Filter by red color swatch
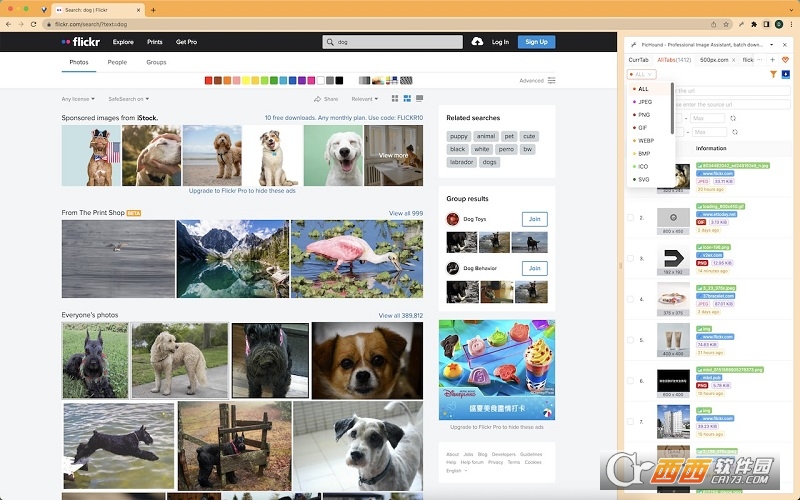Viewport: 800px width, 500px height. 208,81
